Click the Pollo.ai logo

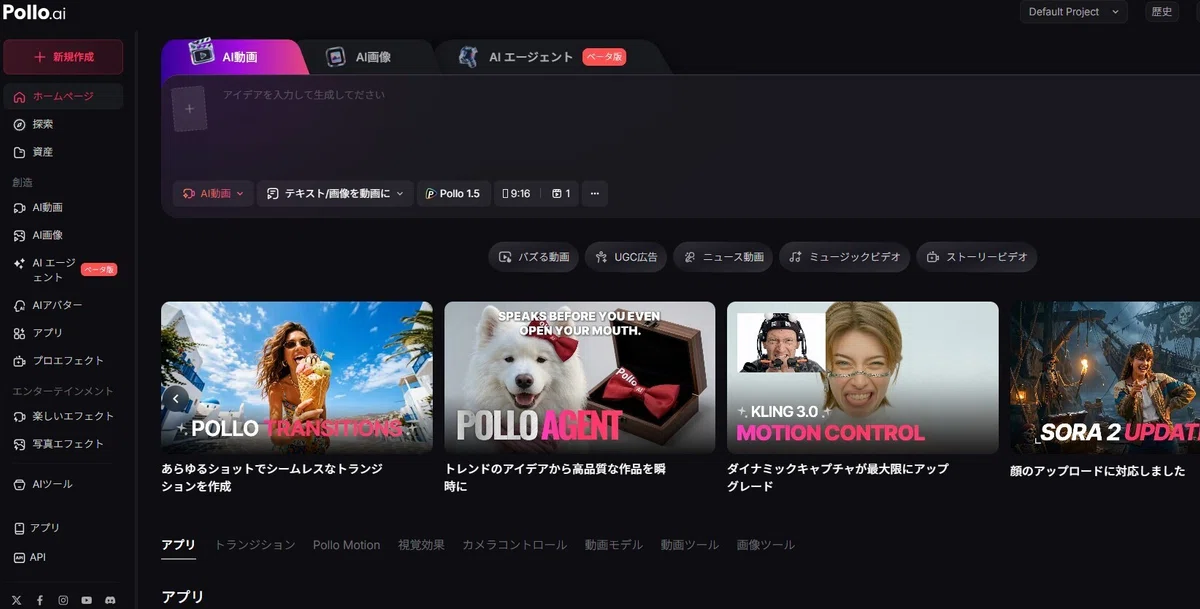[35, 12]
